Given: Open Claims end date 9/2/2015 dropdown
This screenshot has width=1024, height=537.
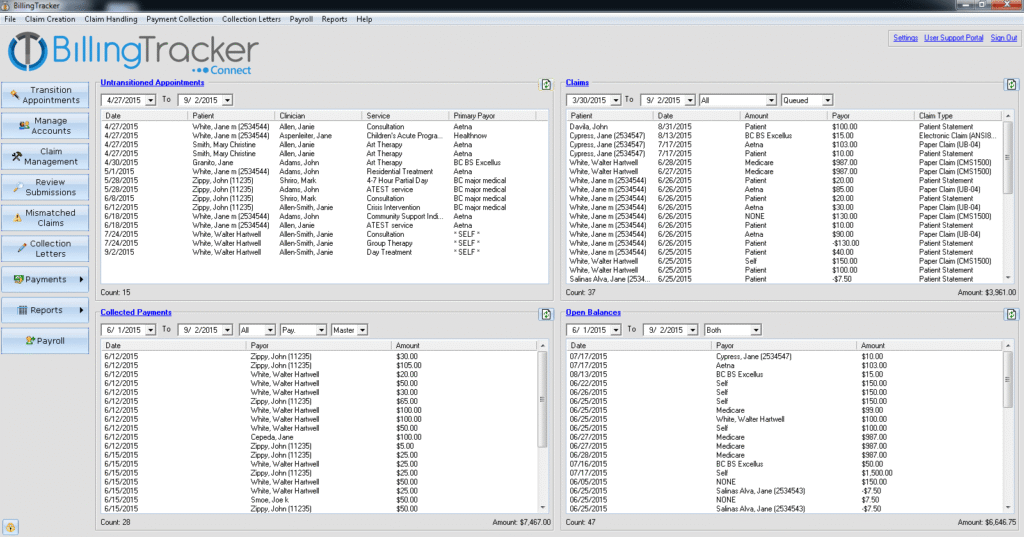Looking at the screenshot, I should (690, 100).
